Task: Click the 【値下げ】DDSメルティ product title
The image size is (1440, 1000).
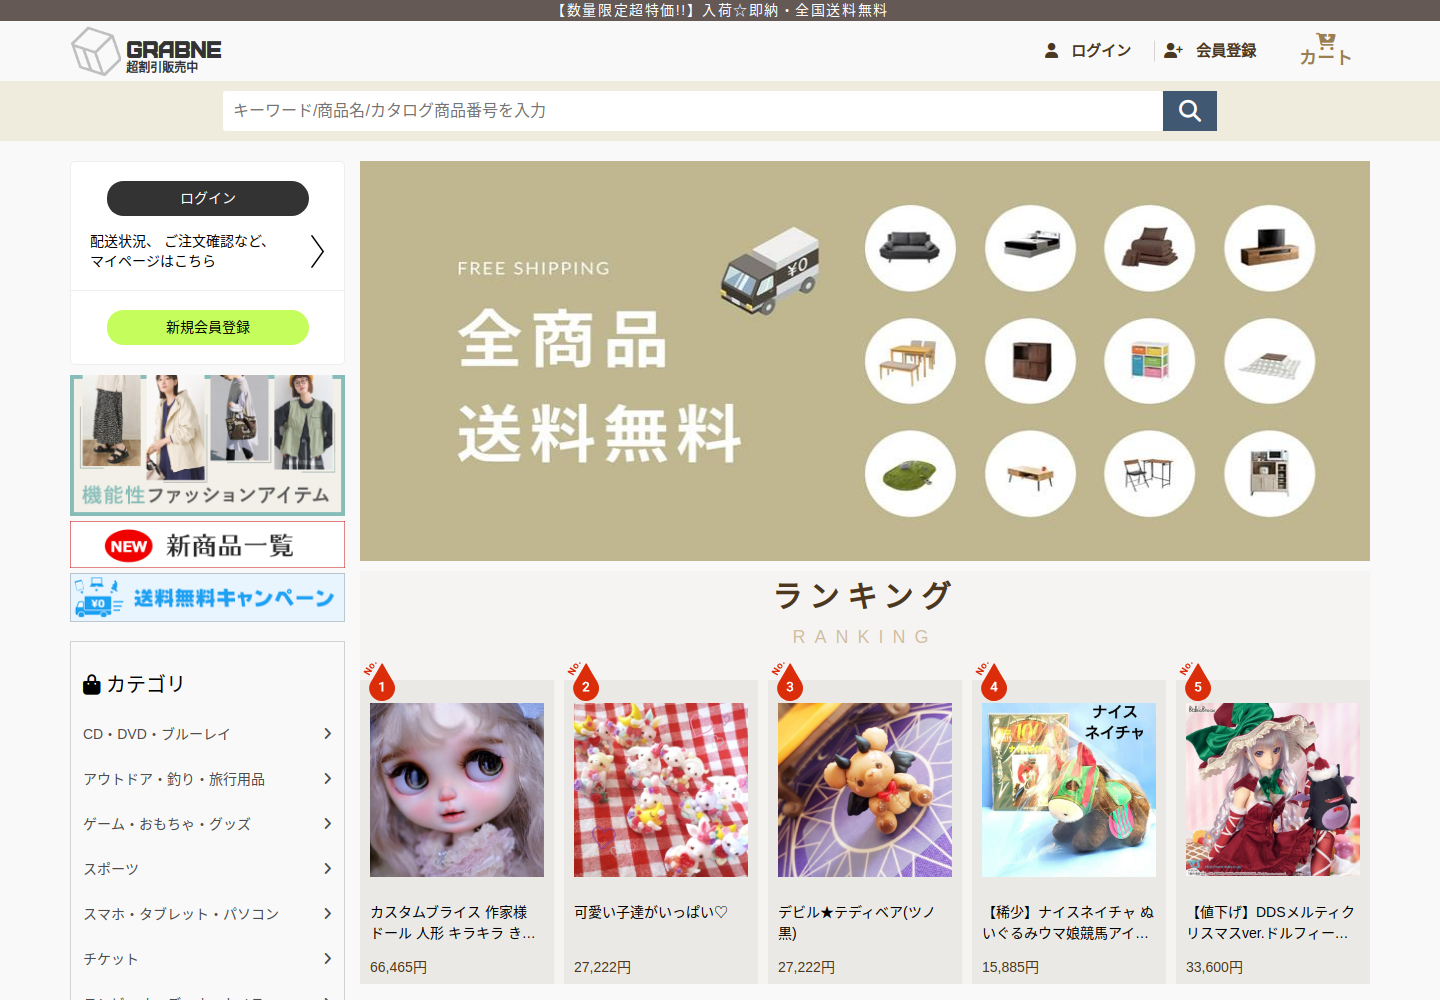Action: pyautogui.click(x=1270, y=922)
